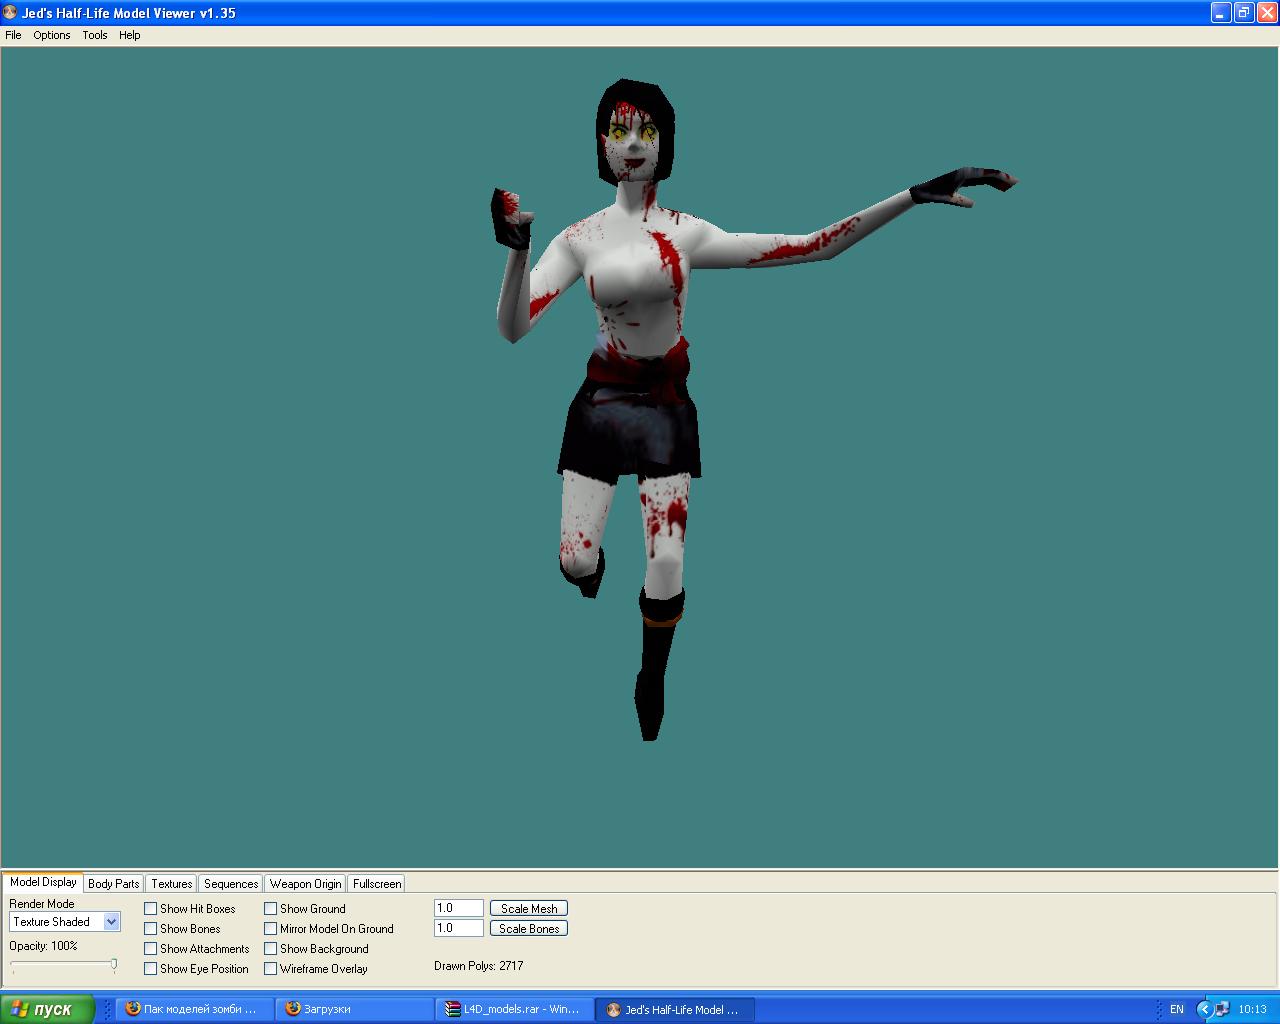Open the Tools menu
This screenshot has height=1024, width=1280.
[95, 35]
